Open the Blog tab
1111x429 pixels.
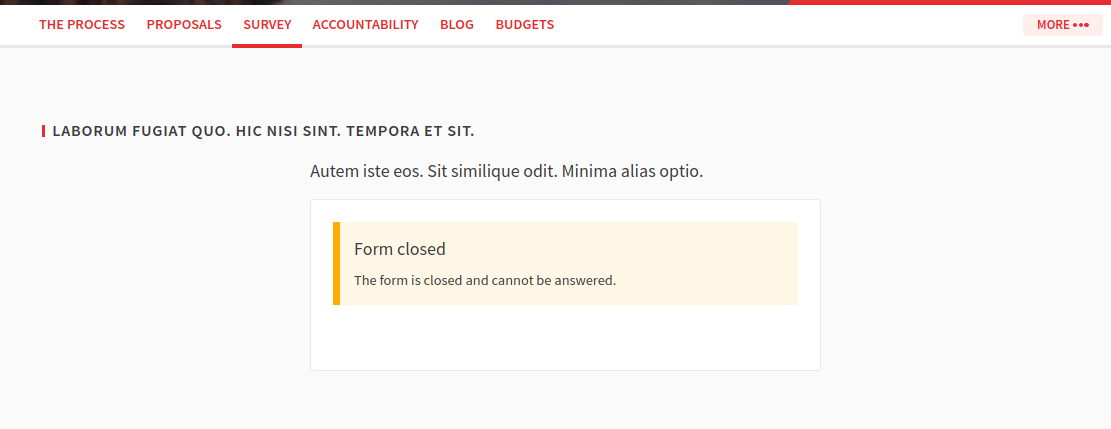click(x=457, y=25)
